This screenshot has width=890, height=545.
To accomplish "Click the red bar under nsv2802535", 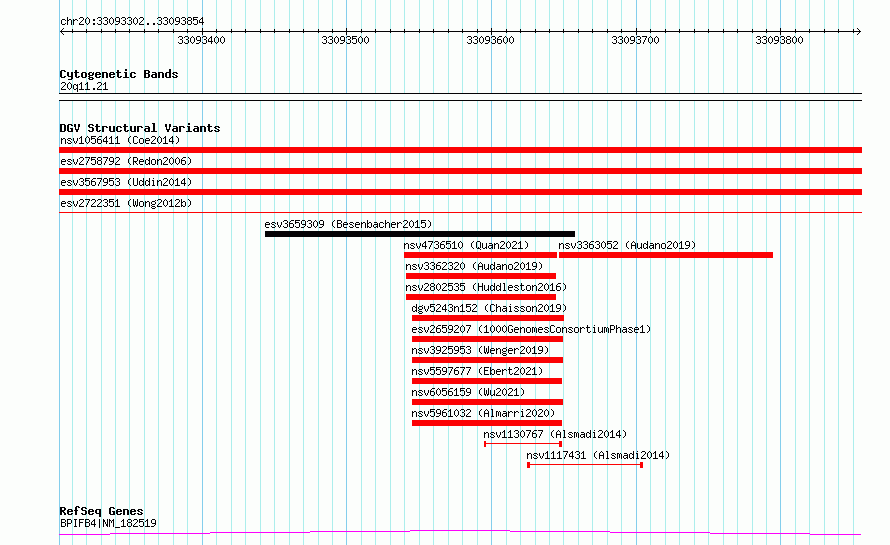I will 481,297.
